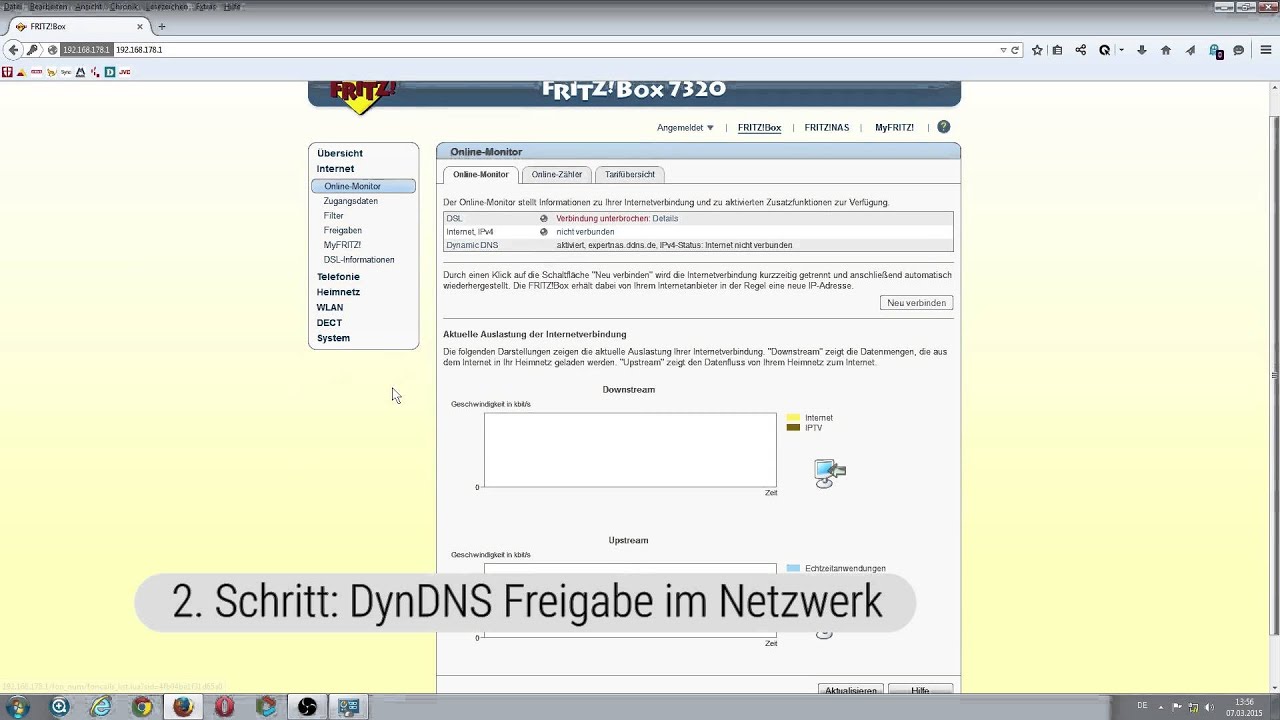
Task: Bookmark this page with the star icon
Action: pyautogui.click(x=1037, y=50)
